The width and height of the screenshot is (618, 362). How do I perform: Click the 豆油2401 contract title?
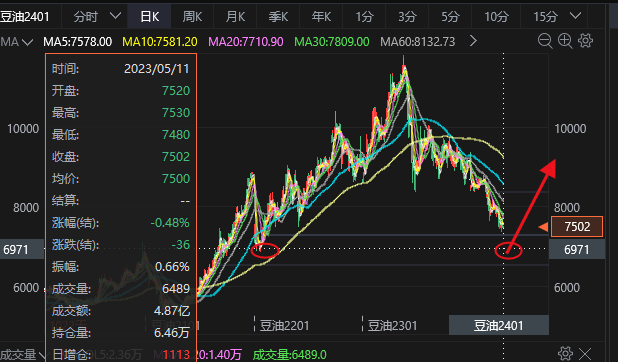pyautogui.click(x=25, y=17)
